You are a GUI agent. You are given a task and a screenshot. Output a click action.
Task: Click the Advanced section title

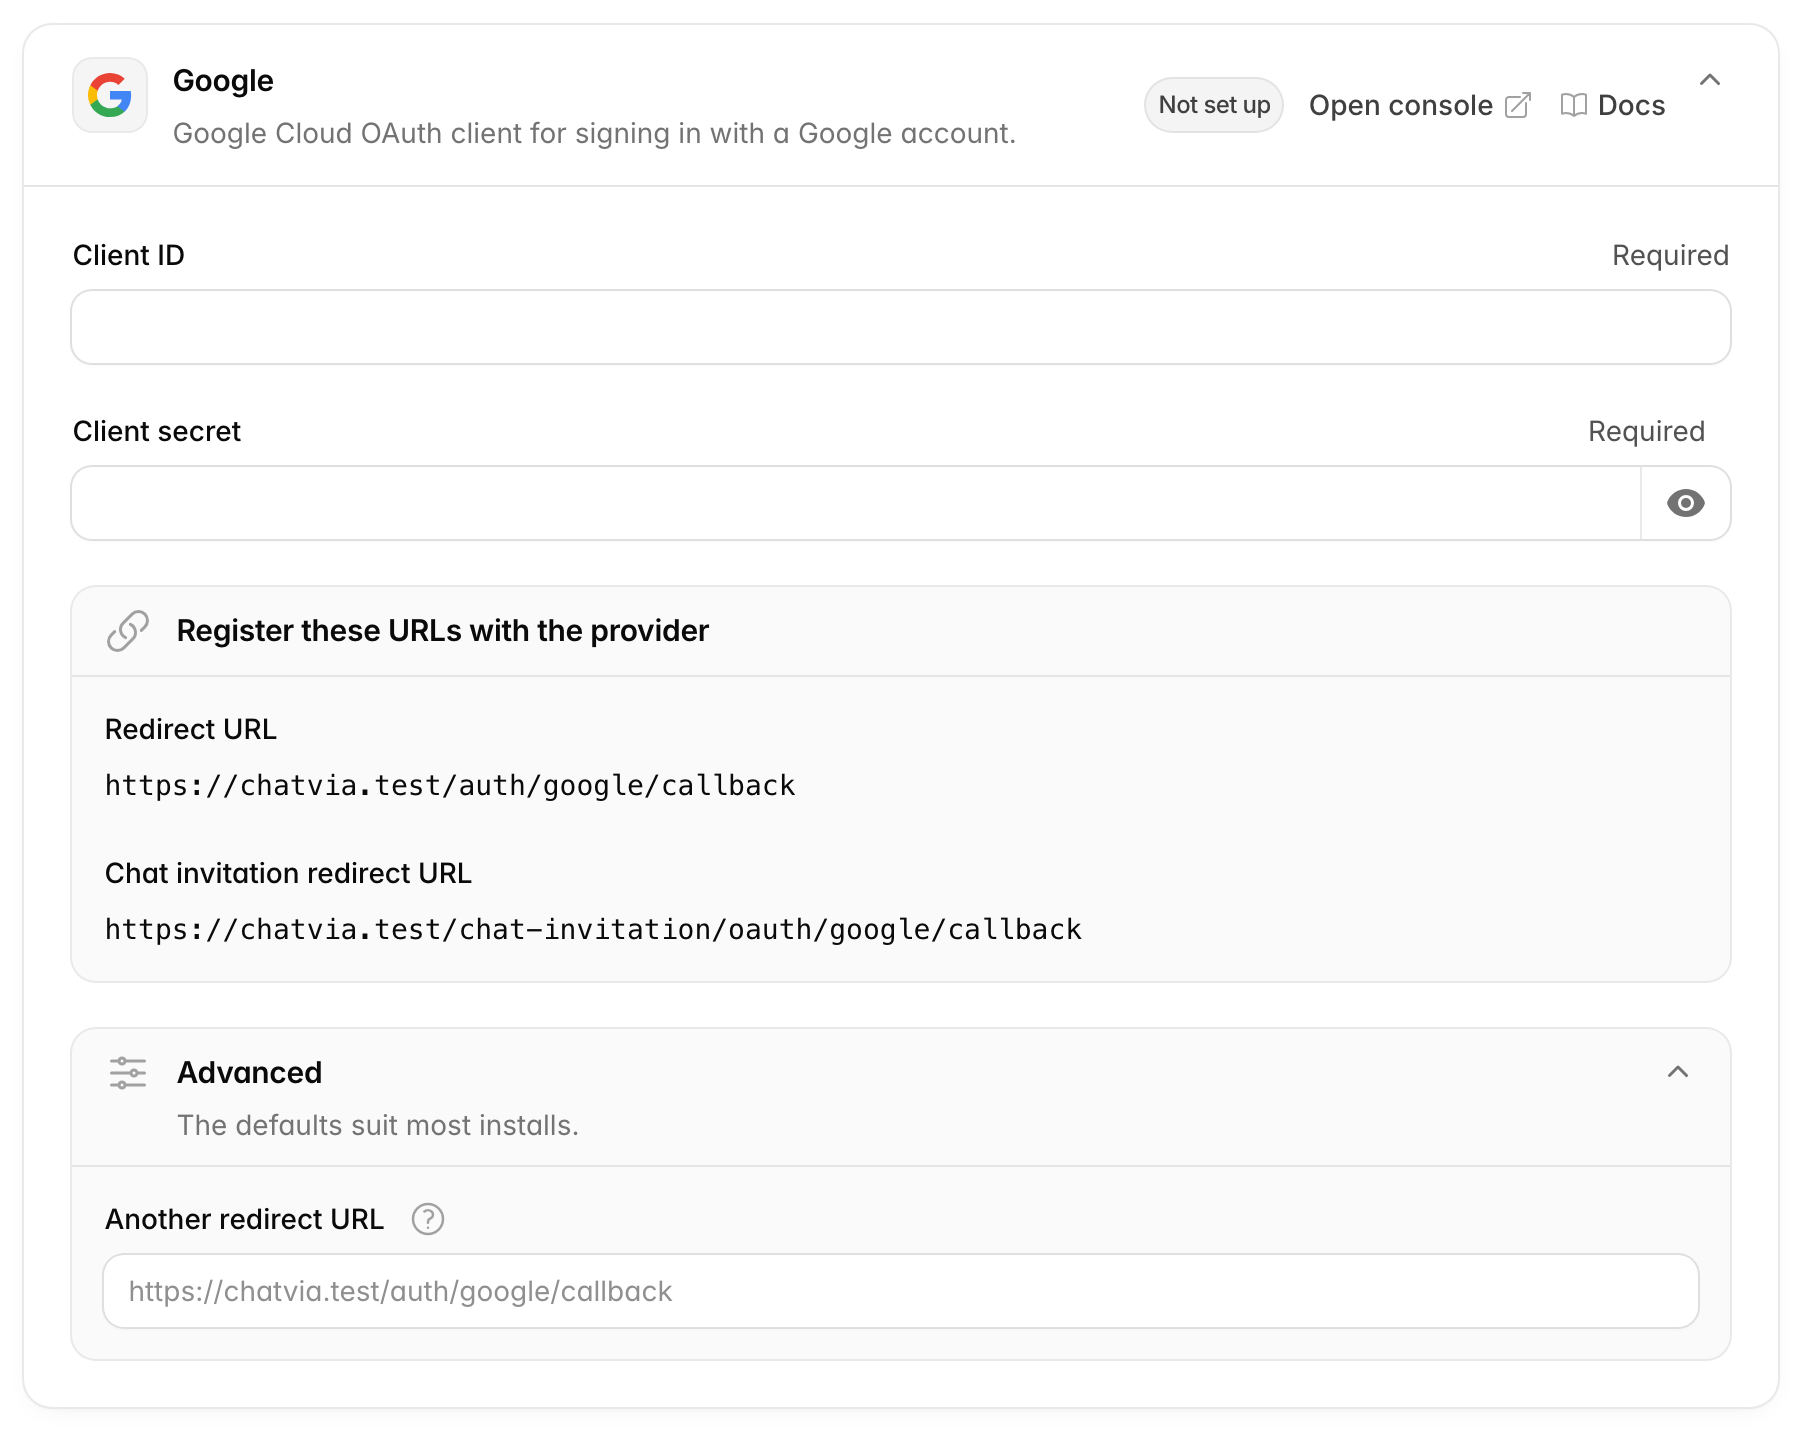[x=250, y=1073]
